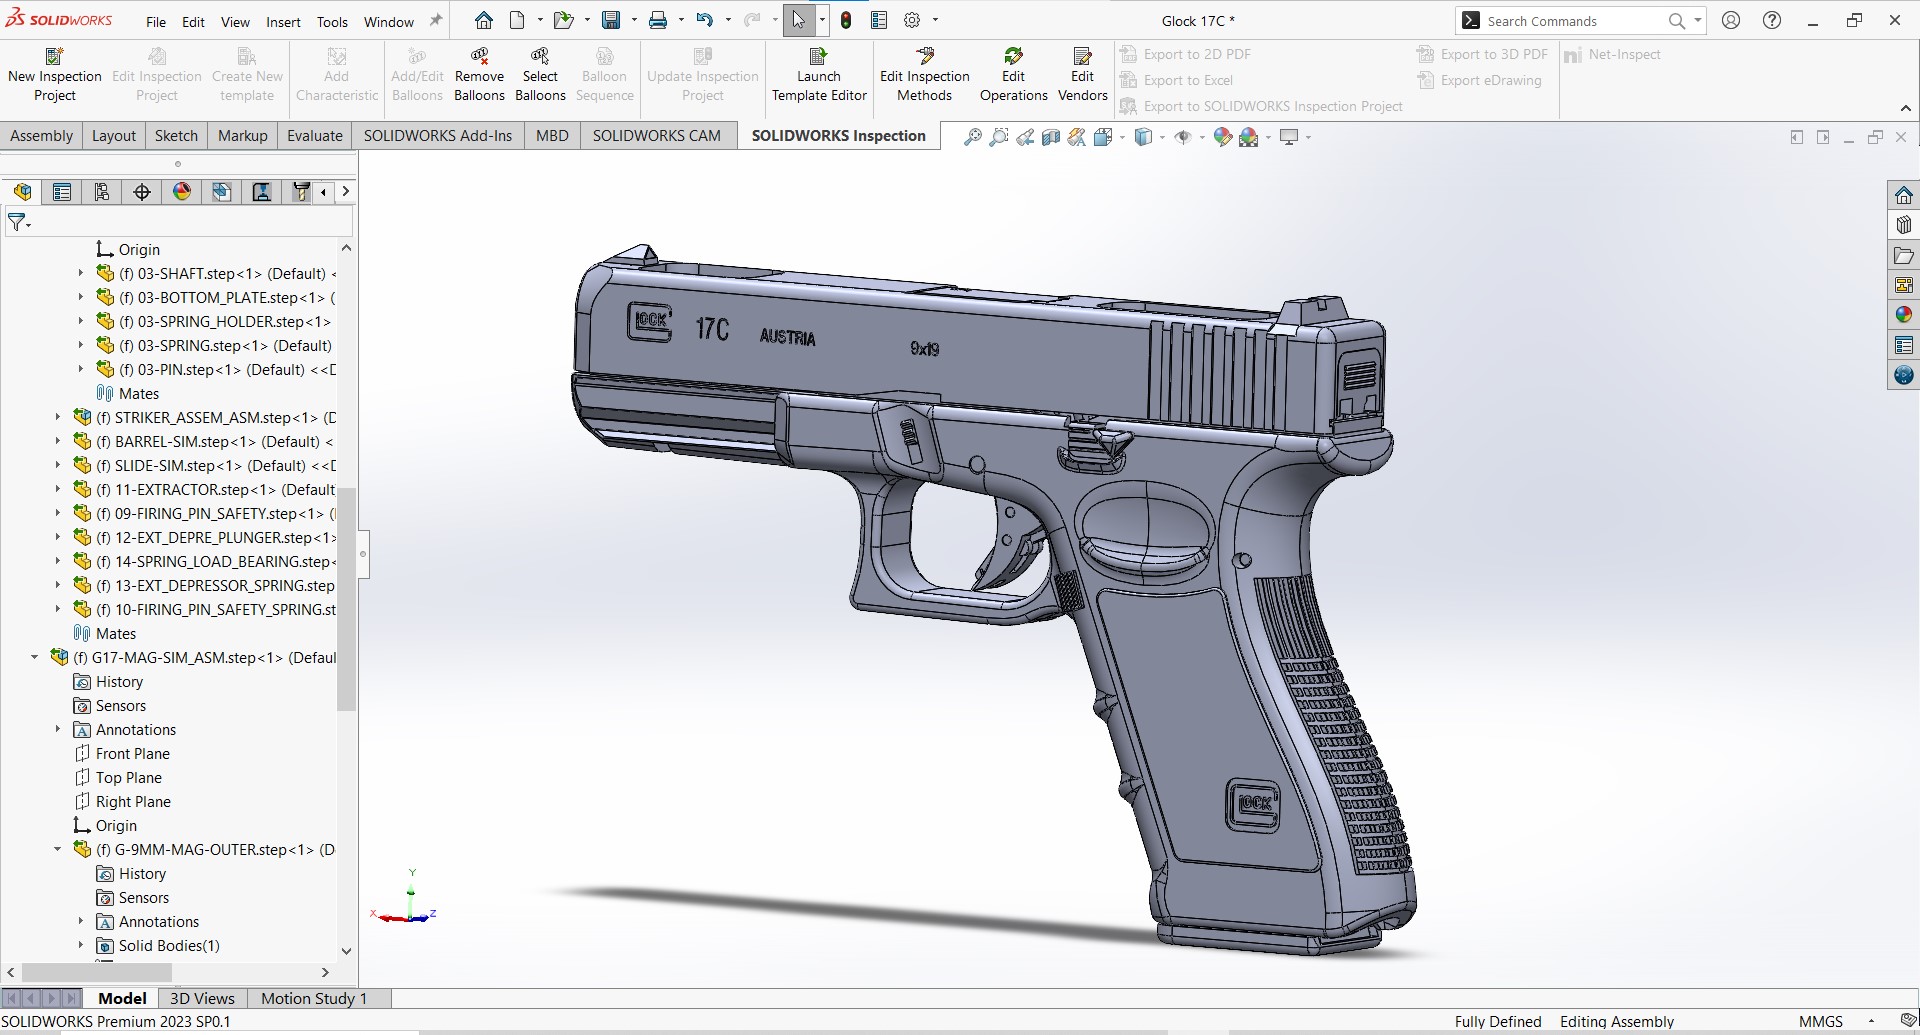Switch to the MBD tab
1920x1035 pixels.
(552, 136)
